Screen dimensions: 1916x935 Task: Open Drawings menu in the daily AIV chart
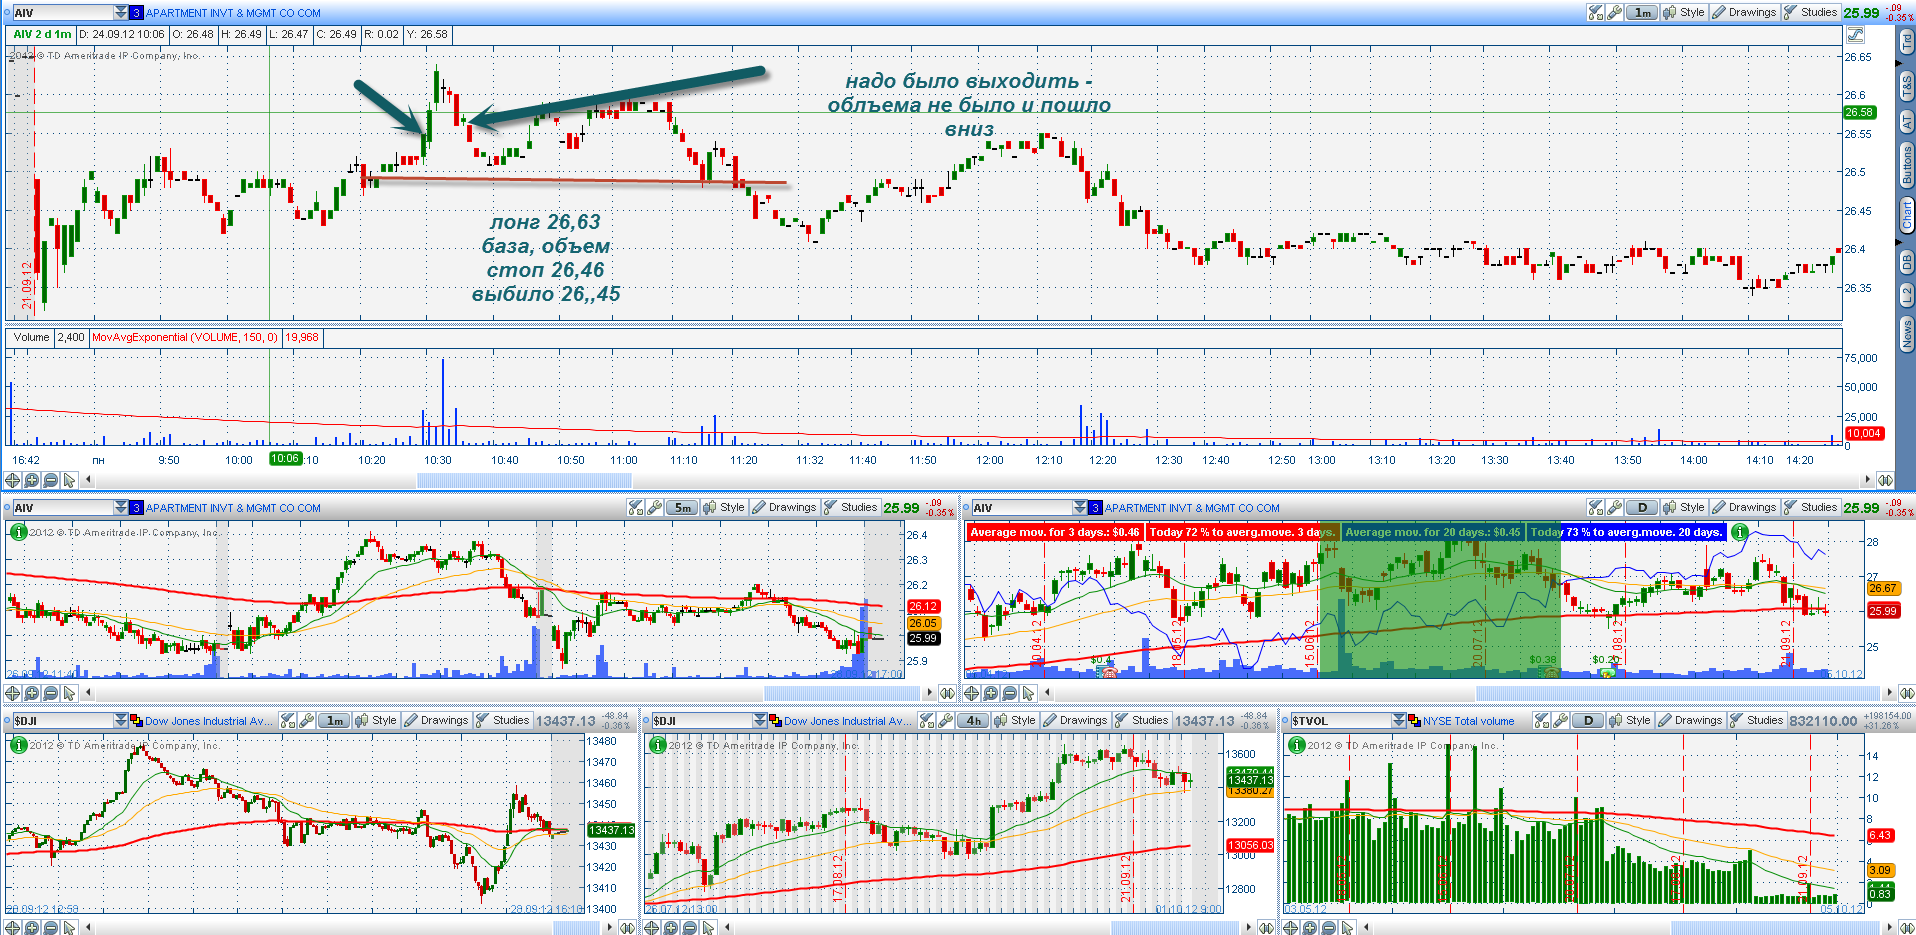click(1744, 508)
